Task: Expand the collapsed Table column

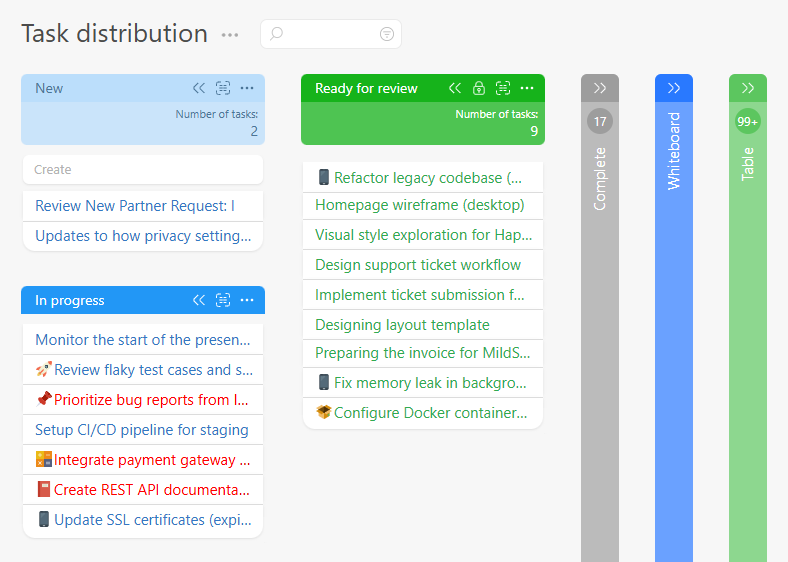Action: point(748,88)
